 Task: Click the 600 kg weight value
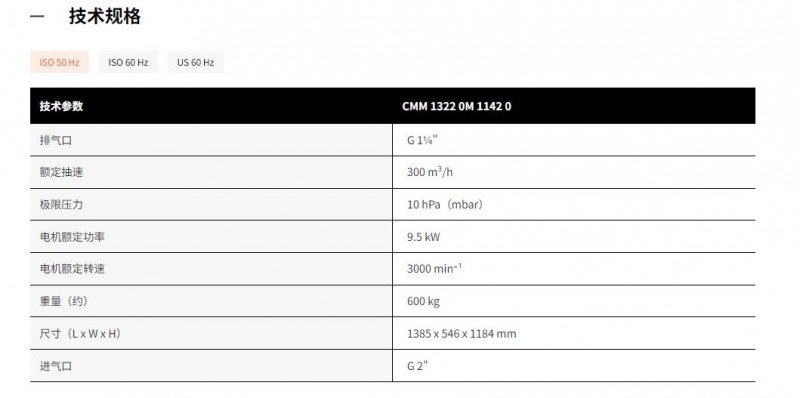423,302
